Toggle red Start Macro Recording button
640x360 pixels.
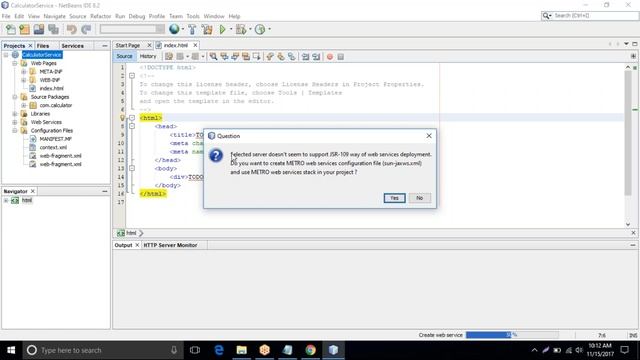(x=330, y=57)
